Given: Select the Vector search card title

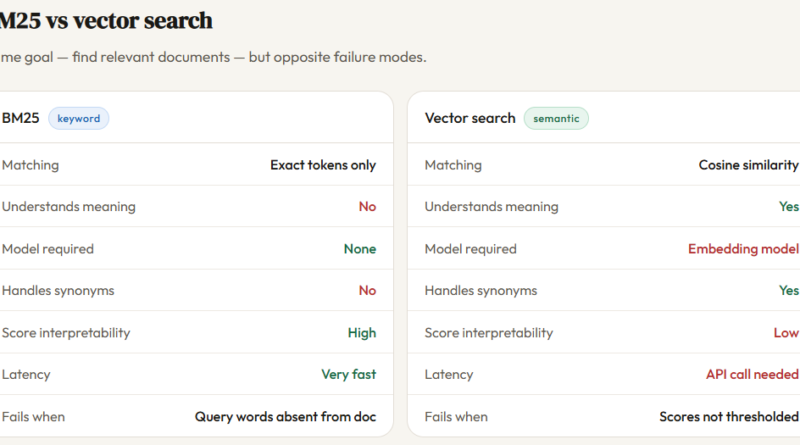Looking at the screenshot, I should click(x=470, y=118).
